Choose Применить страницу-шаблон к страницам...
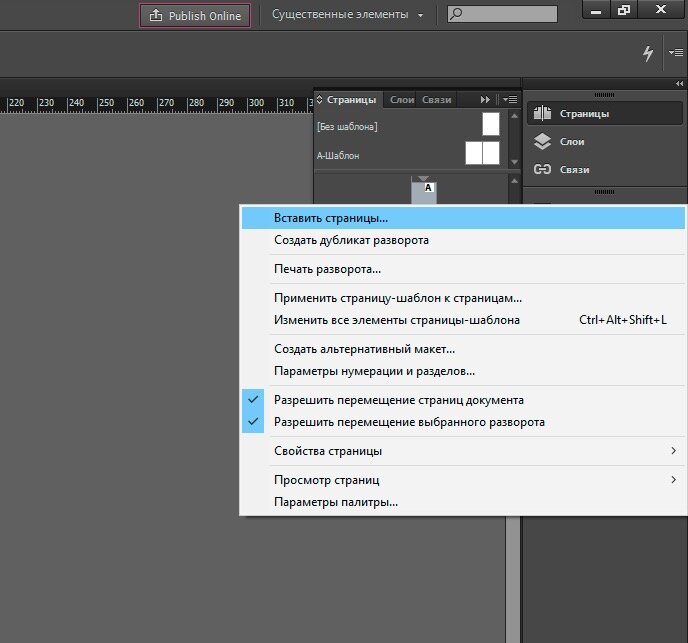 tap(463, 298)
